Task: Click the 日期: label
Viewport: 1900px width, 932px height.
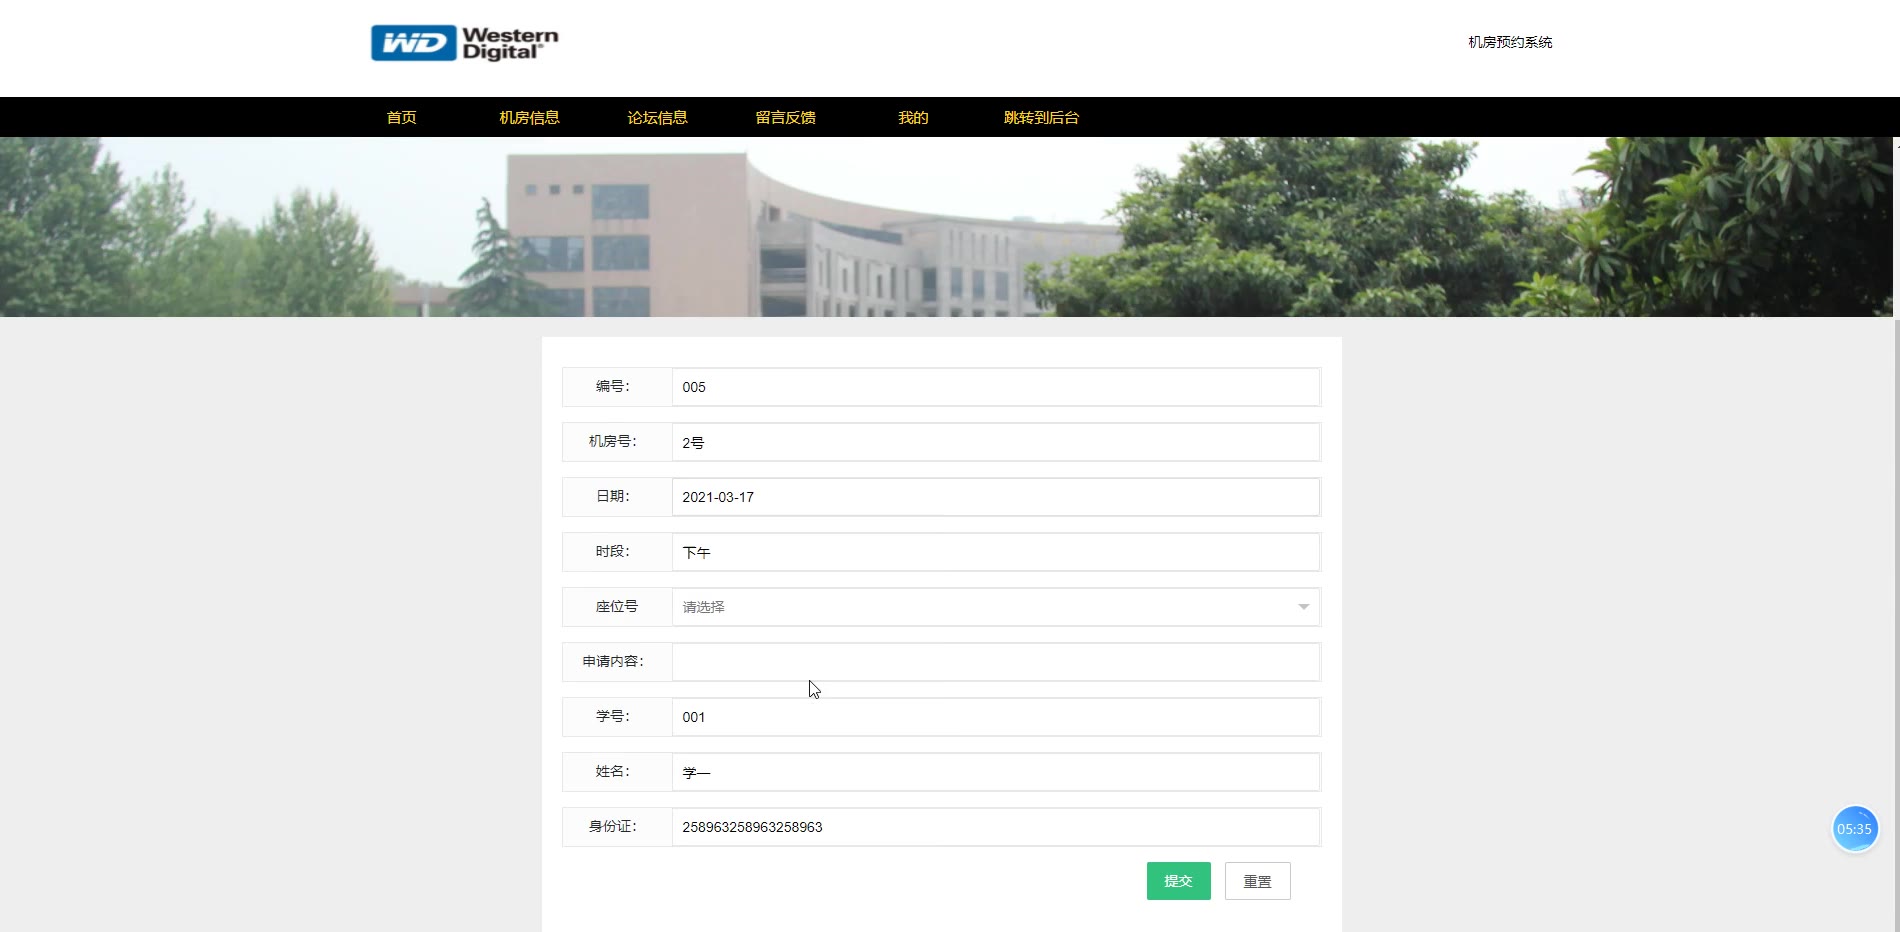Action: [613, 497]
